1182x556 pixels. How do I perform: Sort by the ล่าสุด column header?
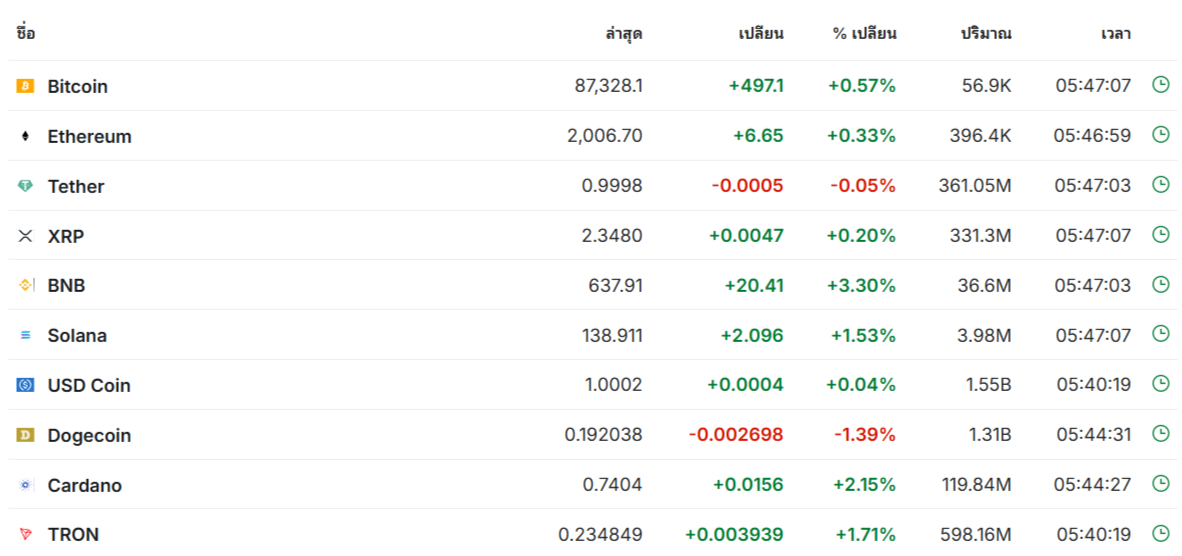[624, 33]
